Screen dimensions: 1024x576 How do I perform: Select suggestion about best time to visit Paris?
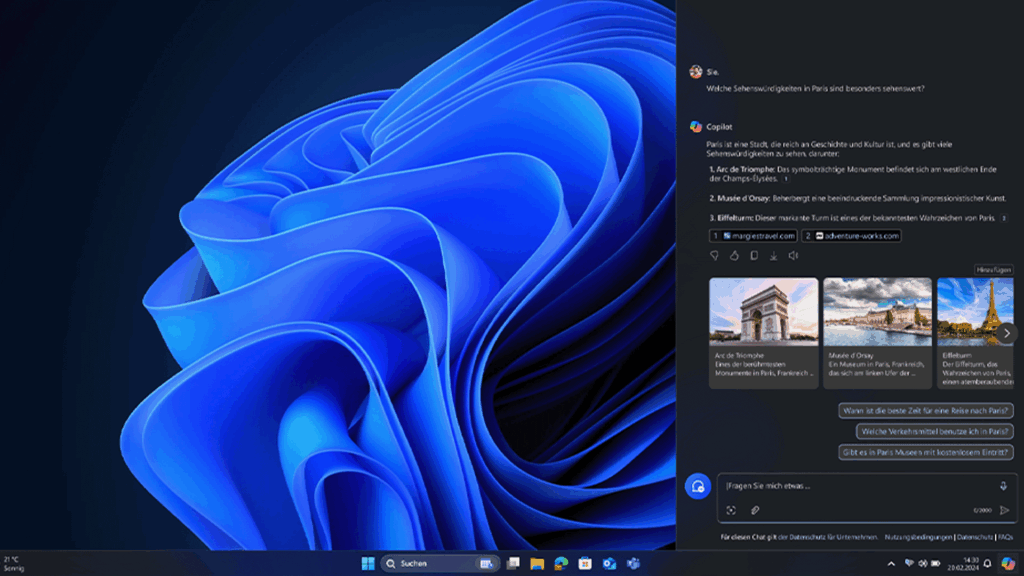(926, 410)
